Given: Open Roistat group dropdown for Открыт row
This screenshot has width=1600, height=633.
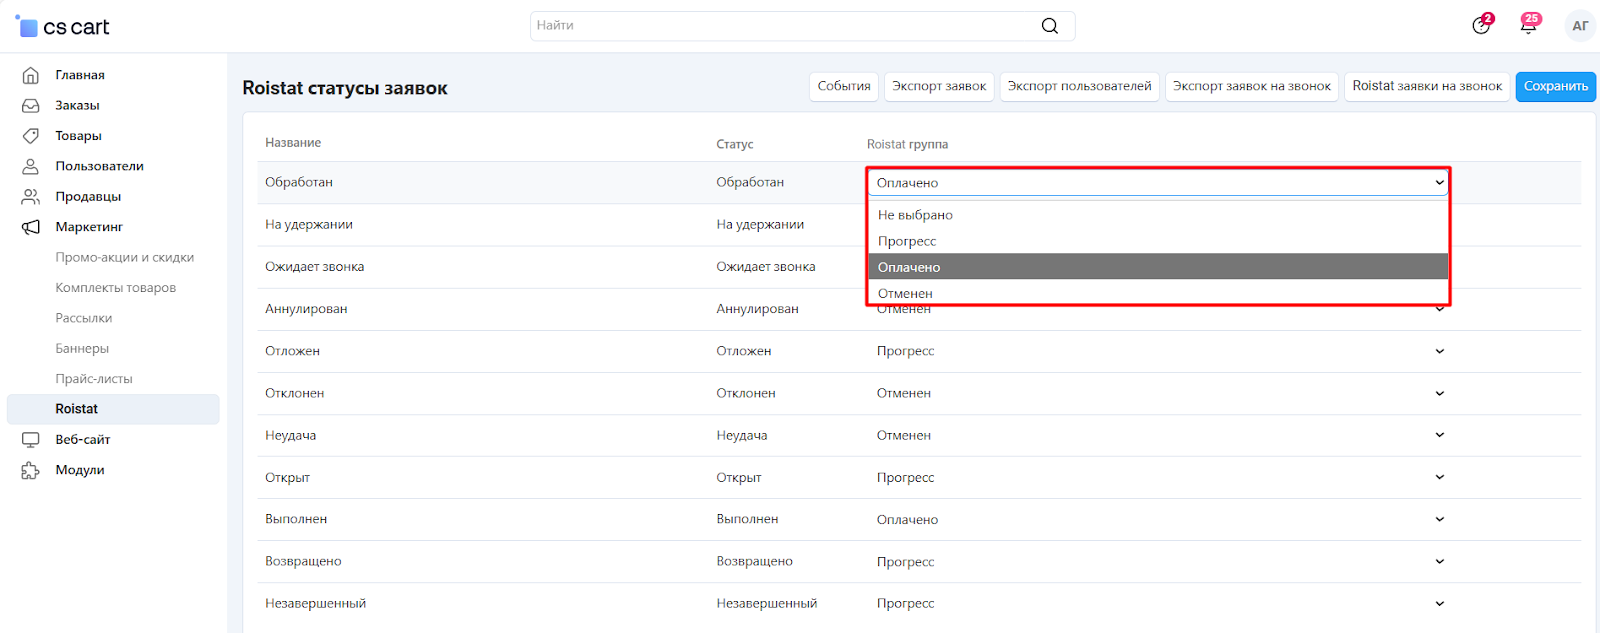Looking at the screenshot, I should [1158, 477].
